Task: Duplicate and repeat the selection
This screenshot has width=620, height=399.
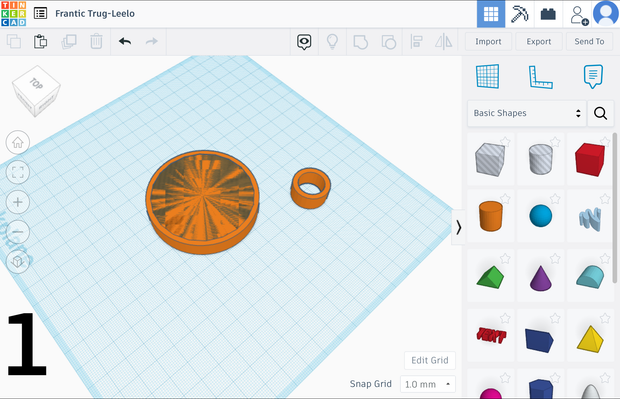Action: pyautogui.click(x=69, y=41)
